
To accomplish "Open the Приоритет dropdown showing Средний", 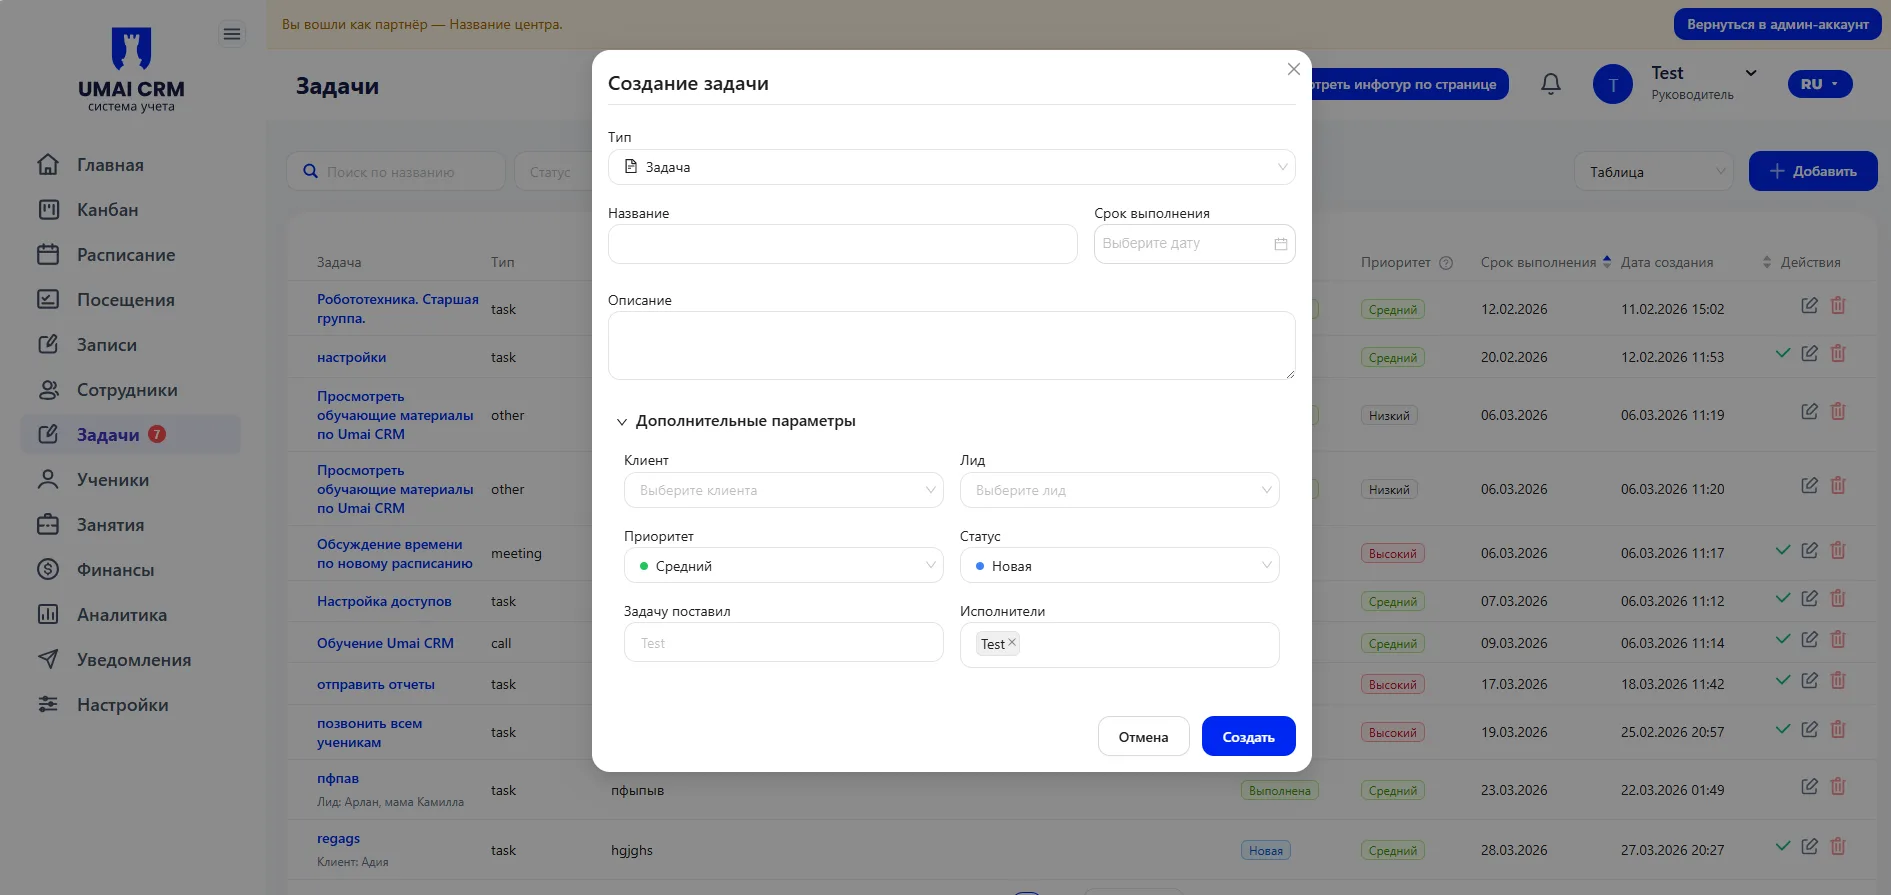I will coord(783,566).
